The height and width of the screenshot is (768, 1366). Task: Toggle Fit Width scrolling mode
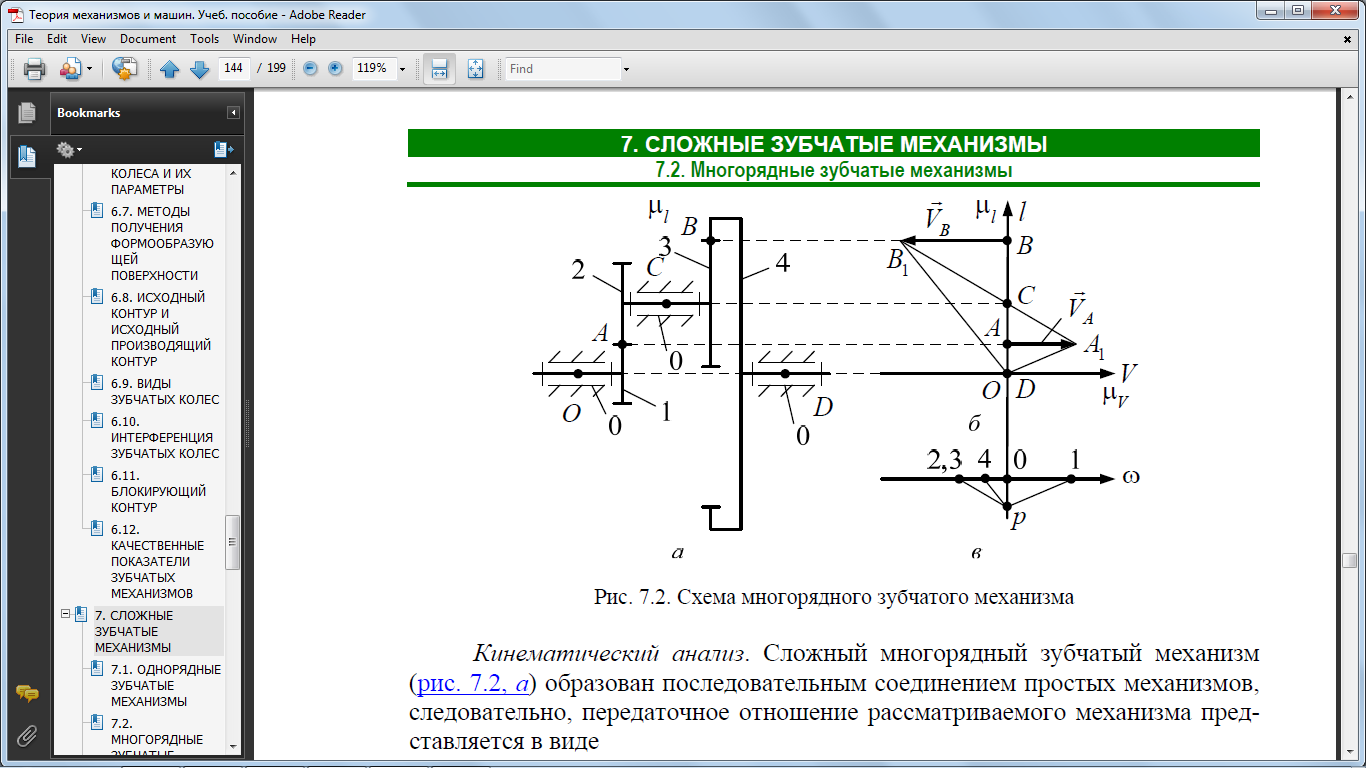pos(439,69)
